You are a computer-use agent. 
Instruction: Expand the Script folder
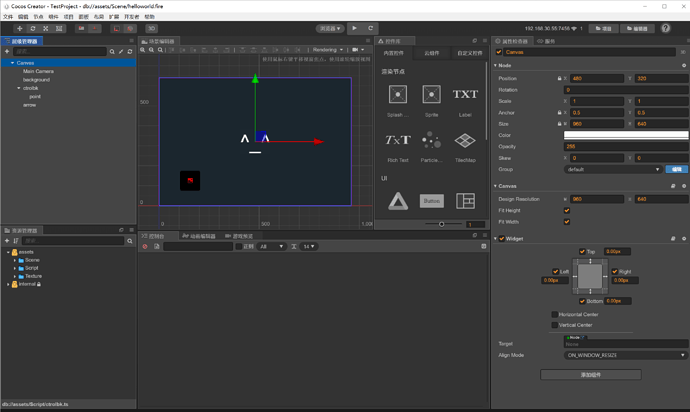pos(15,268)
